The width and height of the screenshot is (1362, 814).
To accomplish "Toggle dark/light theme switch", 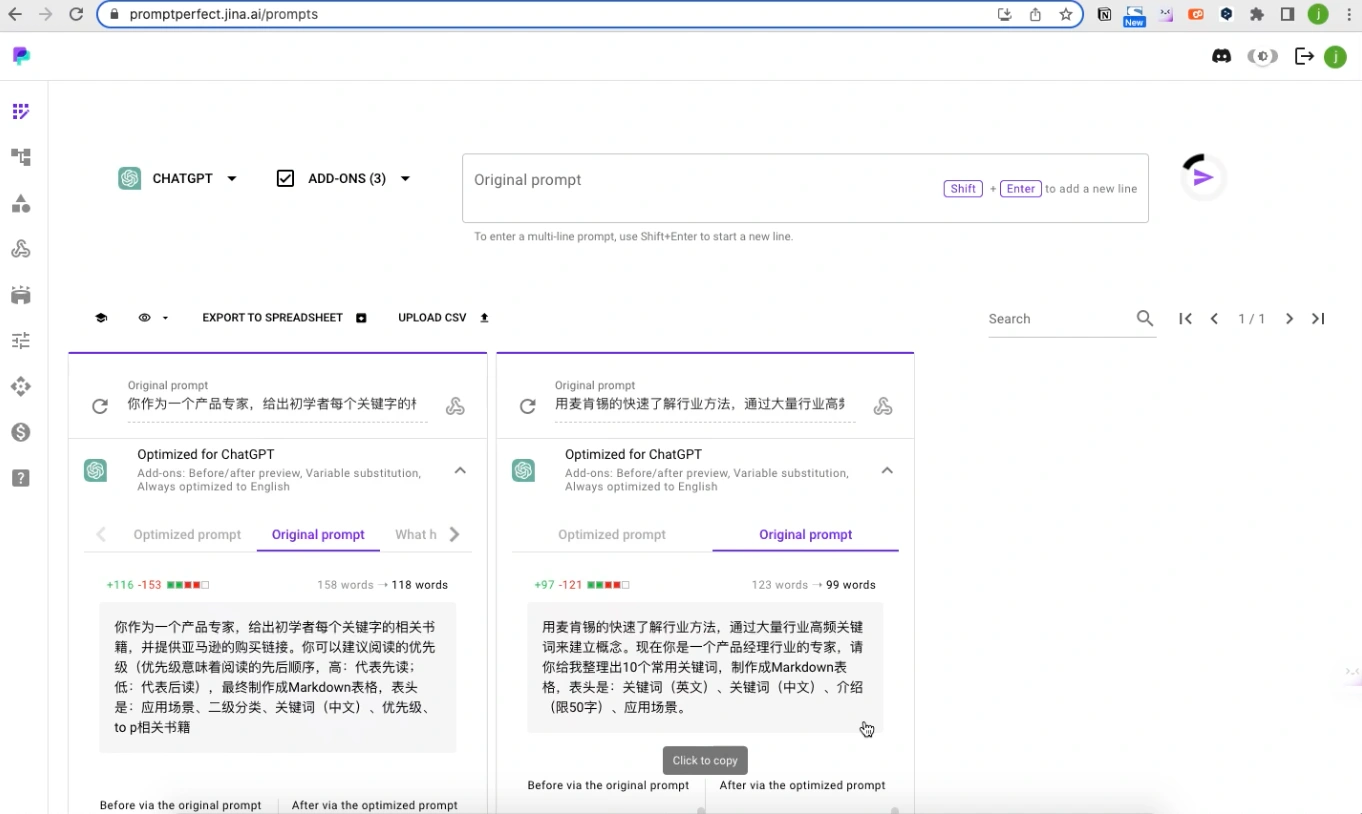I will tap(1263, 57).
